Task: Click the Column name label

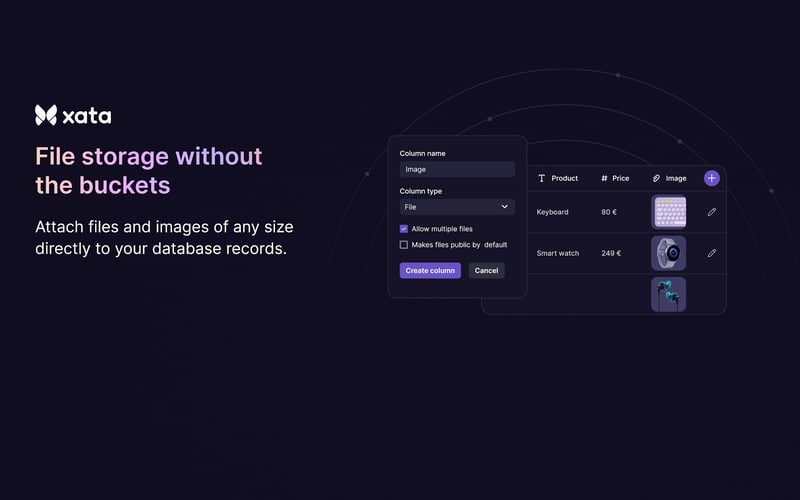Action: coord(422,153)
